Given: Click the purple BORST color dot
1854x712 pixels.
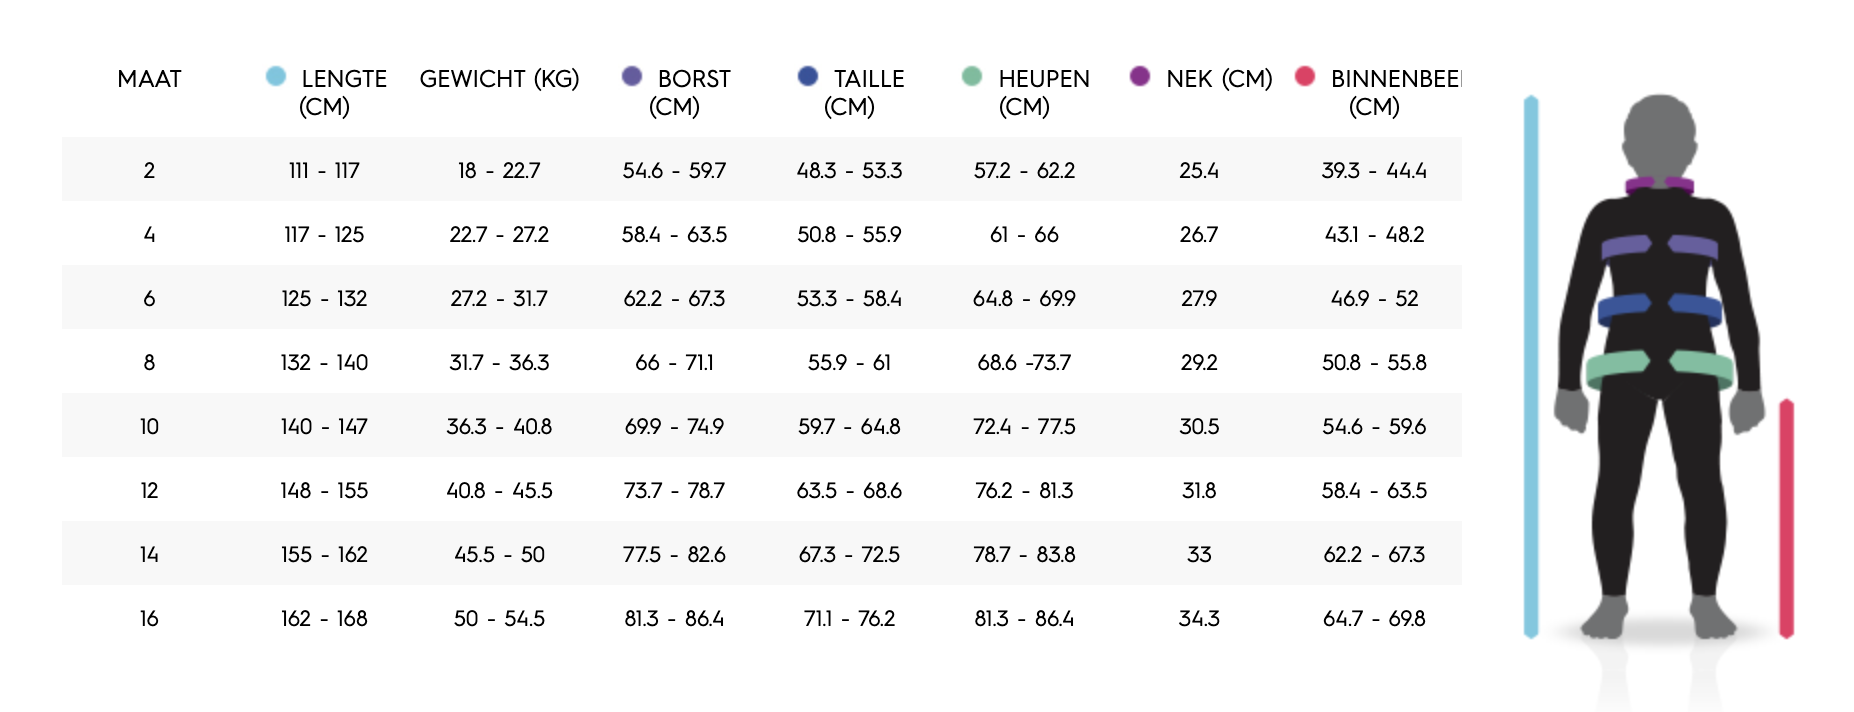Looking at the screenshot, I should (x=632, y=76).
